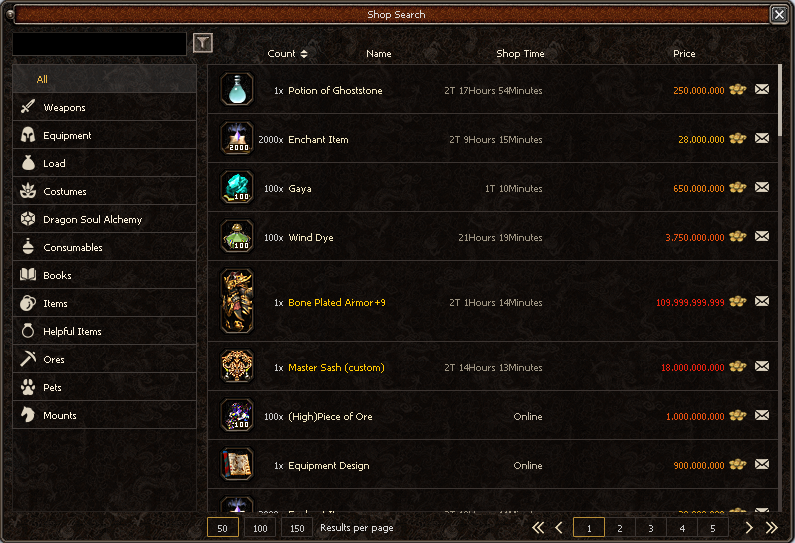Jump to the first results page

click(x=538, y=528)
